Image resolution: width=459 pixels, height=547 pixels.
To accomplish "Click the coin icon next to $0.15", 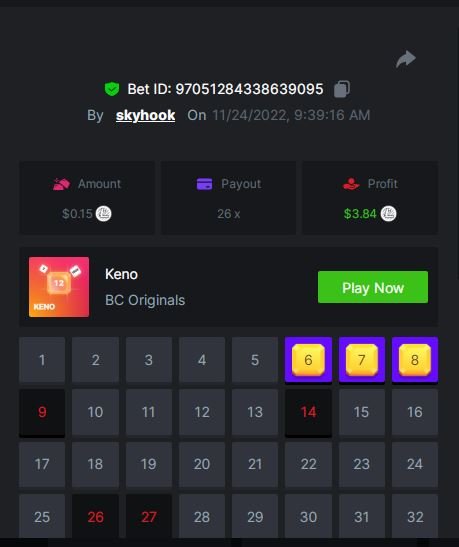I will pyautogui.click(x=104, y=213).
